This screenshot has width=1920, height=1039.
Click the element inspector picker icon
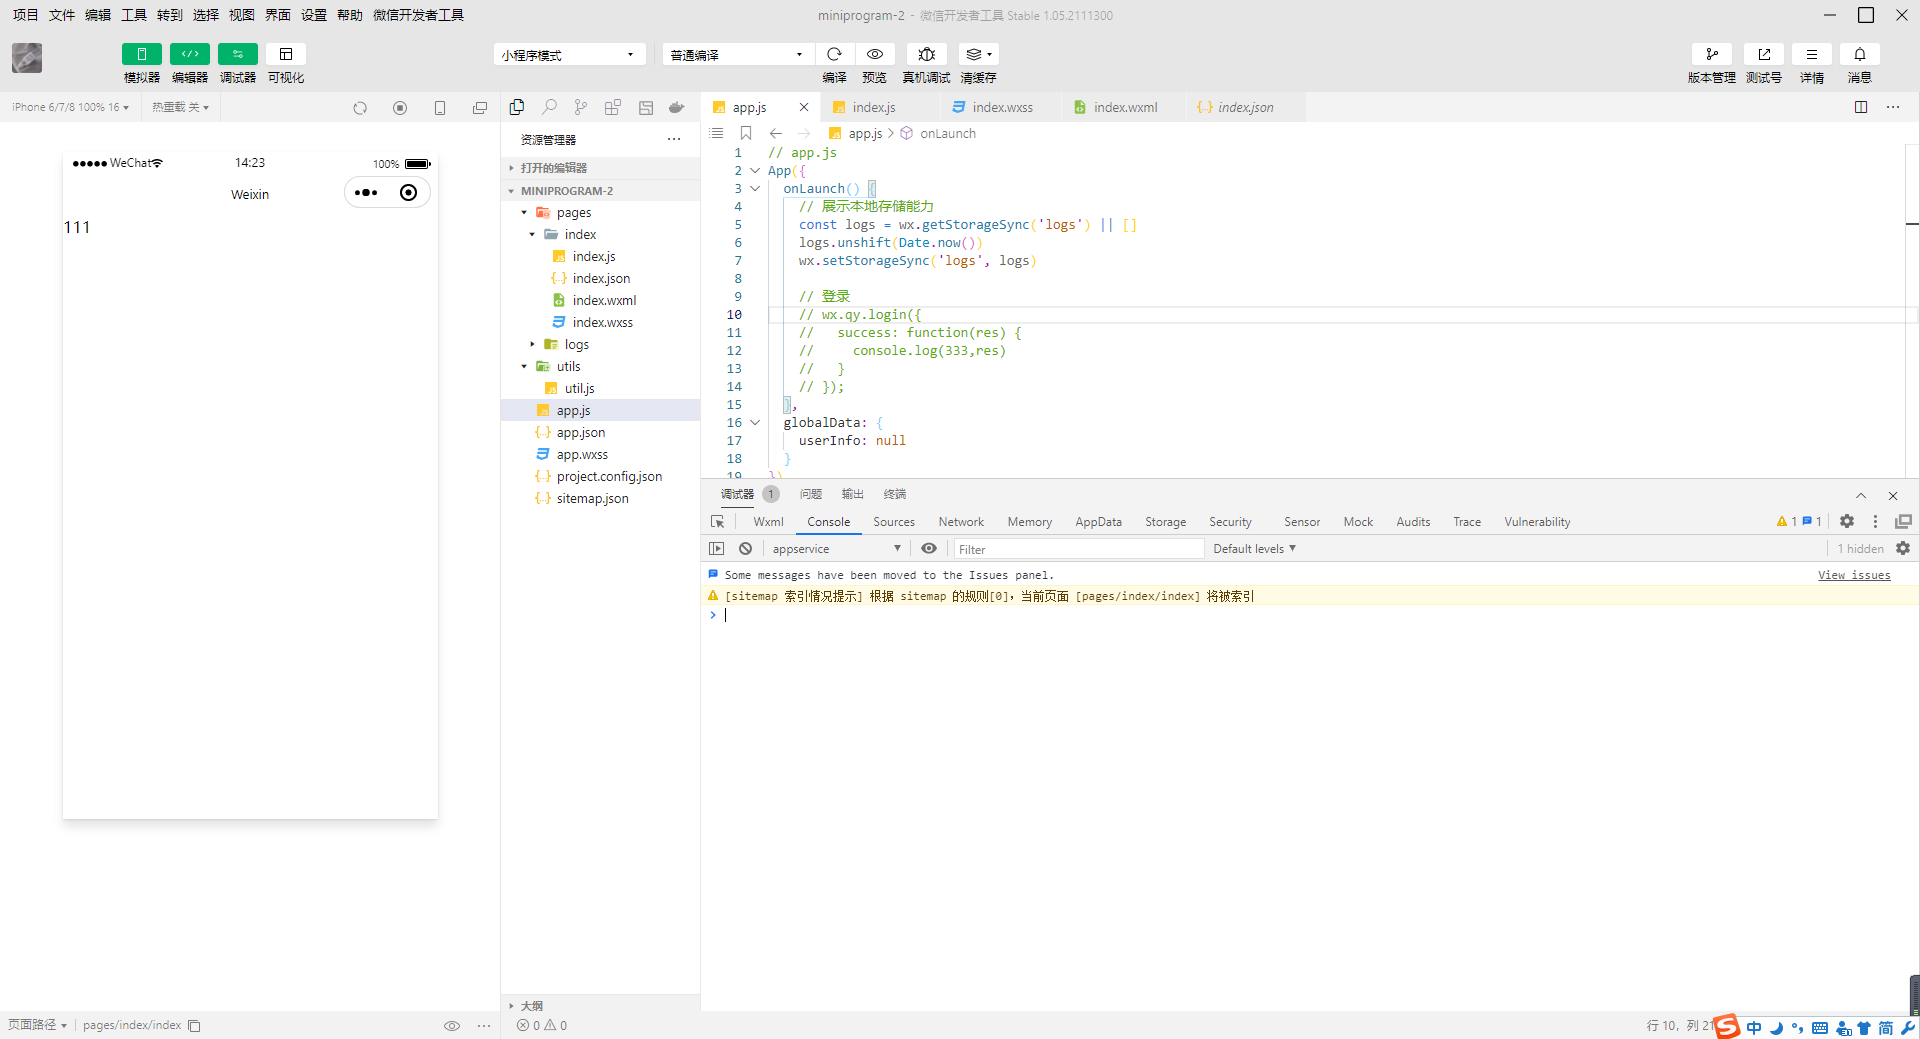tap(717, 521)
